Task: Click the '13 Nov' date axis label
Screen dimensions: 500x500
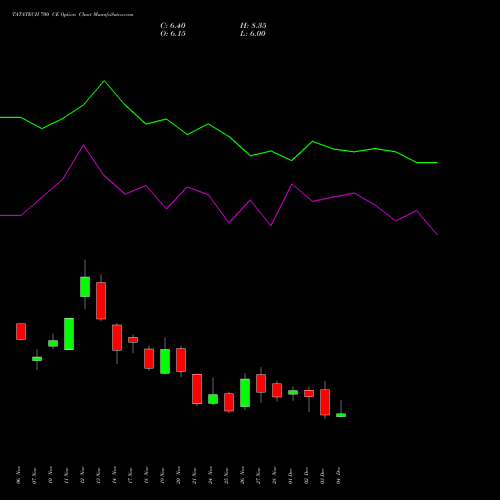Action: pos(98,475)
